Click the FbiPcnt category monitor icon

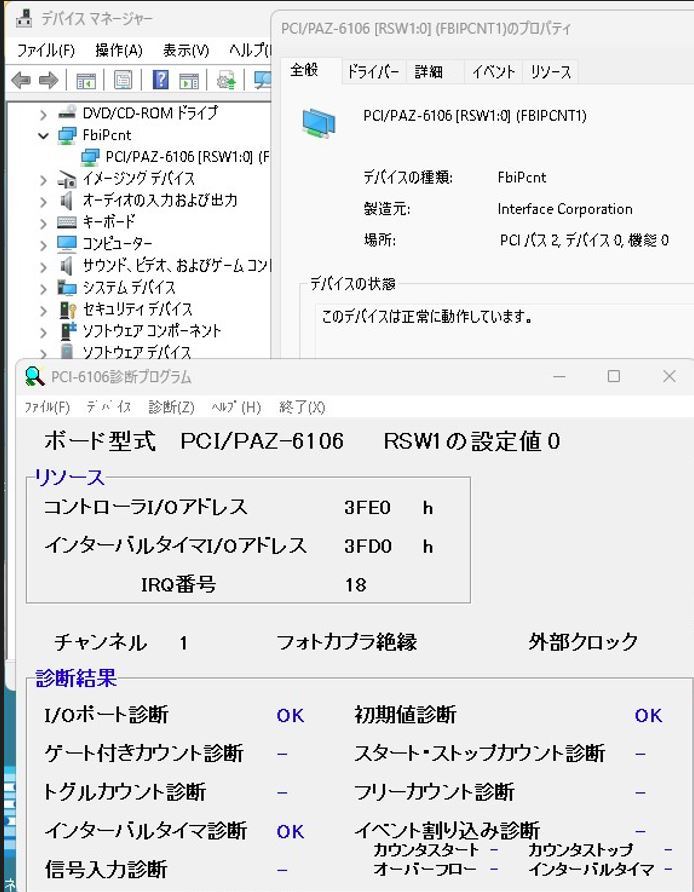click(67, 135)
